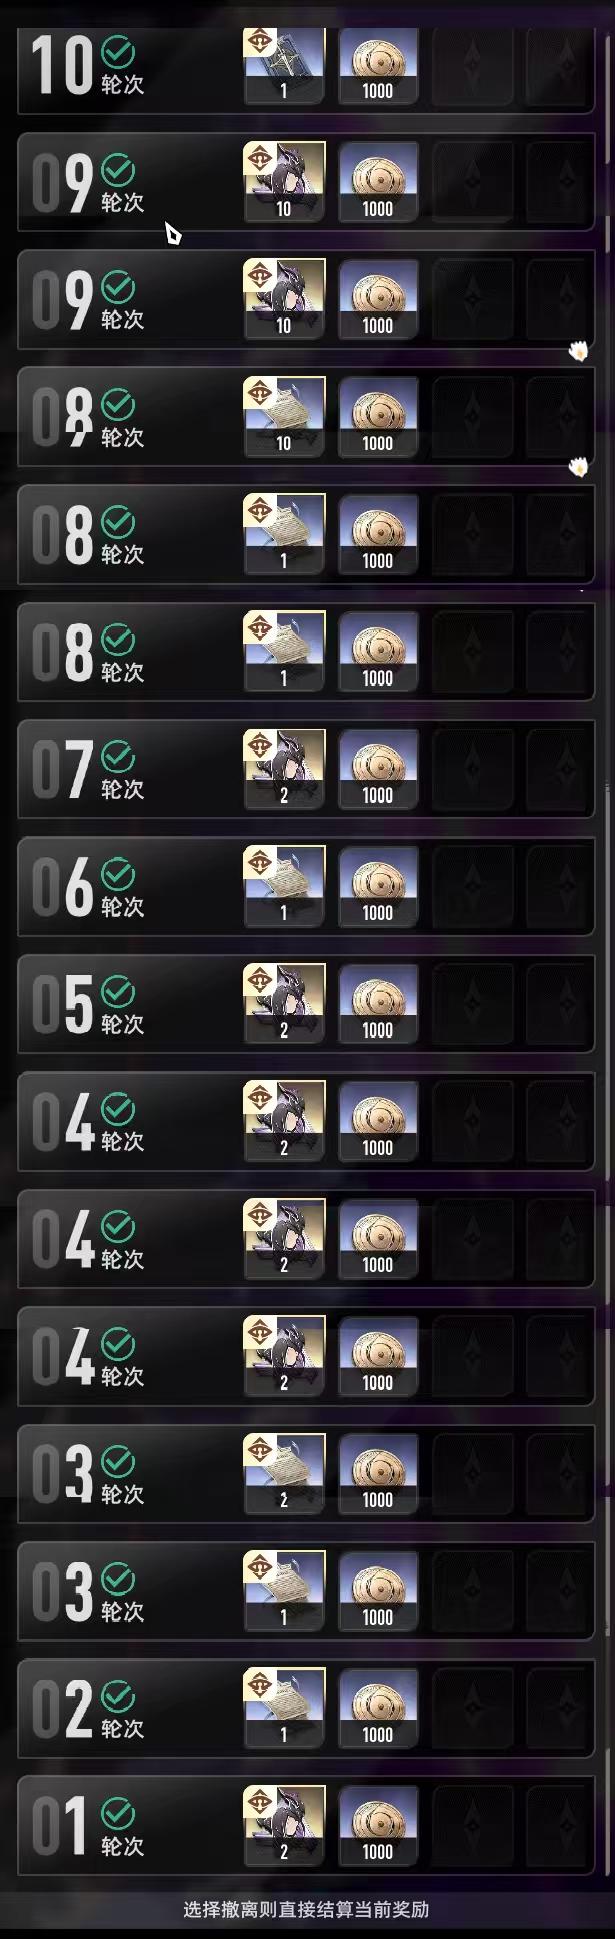Click the round 01 gold coin 1000 reward
Viewport: 615px width, 1939px height.
pyautogui.click(x=378, y=1824)
